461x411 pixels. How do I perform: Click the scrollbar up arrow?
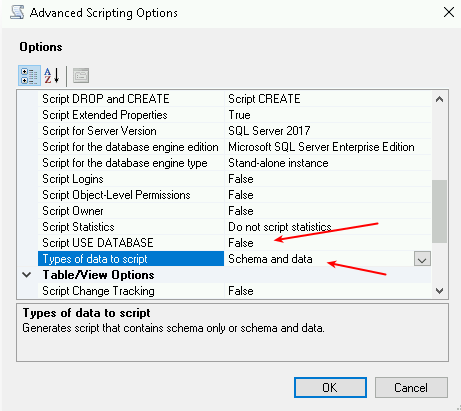pos(439,99)
